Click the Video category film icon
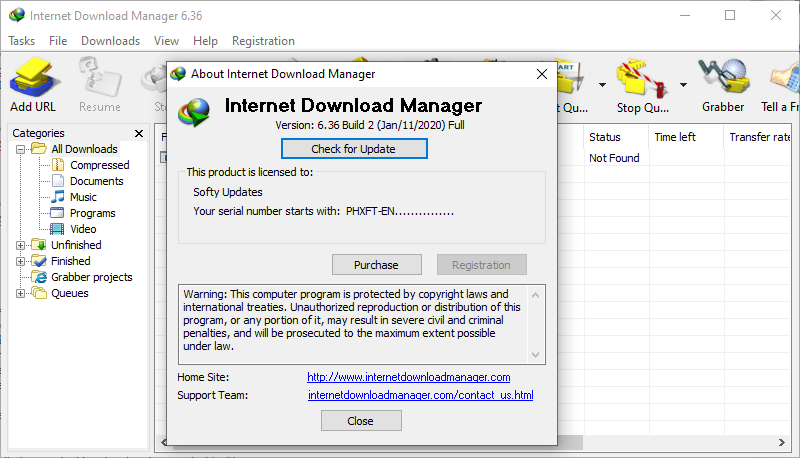The width and height of the screenshot is (800, 458). coord(57,229)
